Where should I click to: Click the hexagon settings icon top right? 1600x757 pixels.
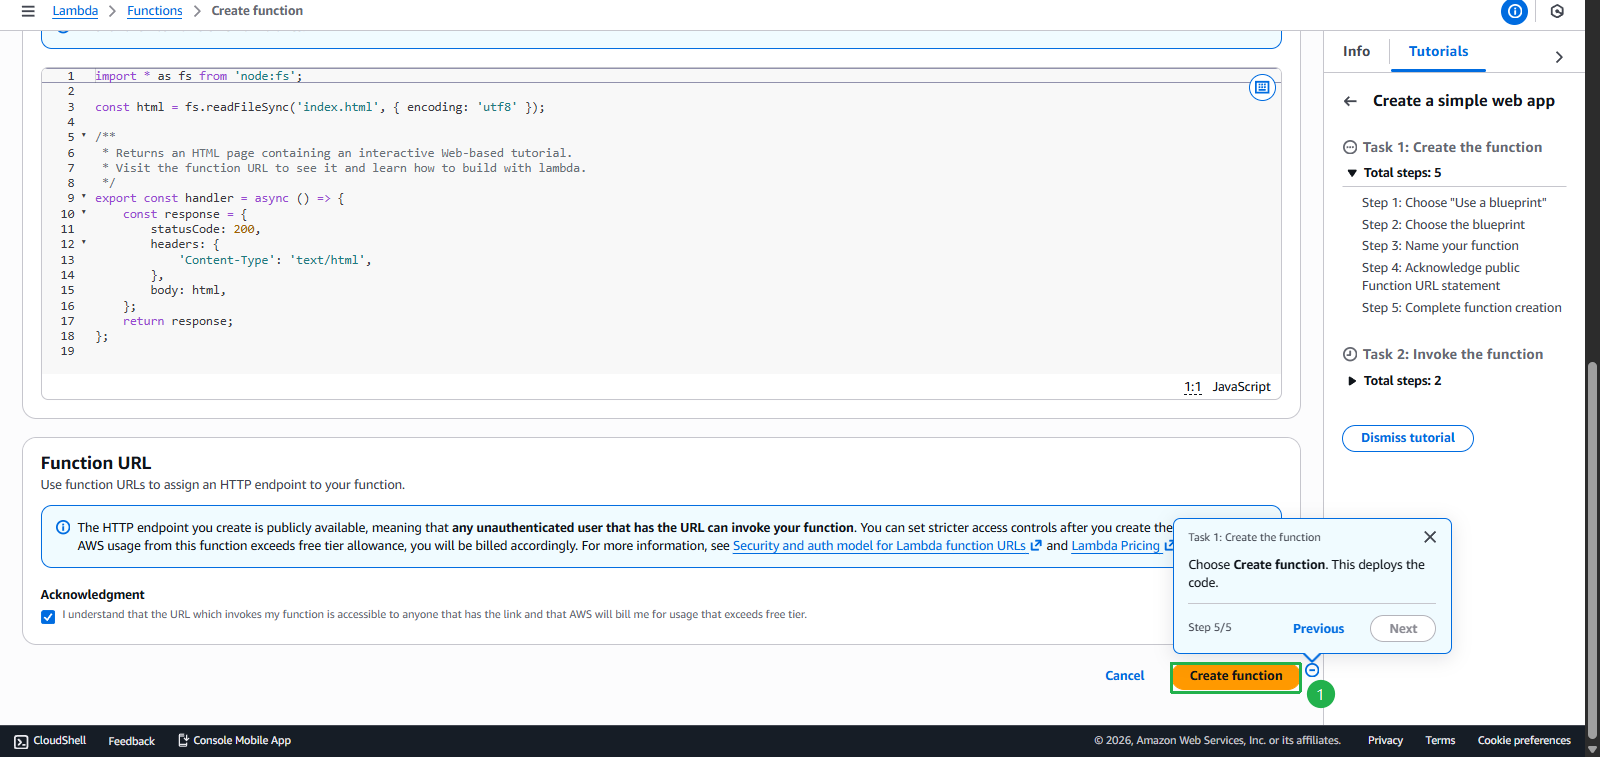1557,12
